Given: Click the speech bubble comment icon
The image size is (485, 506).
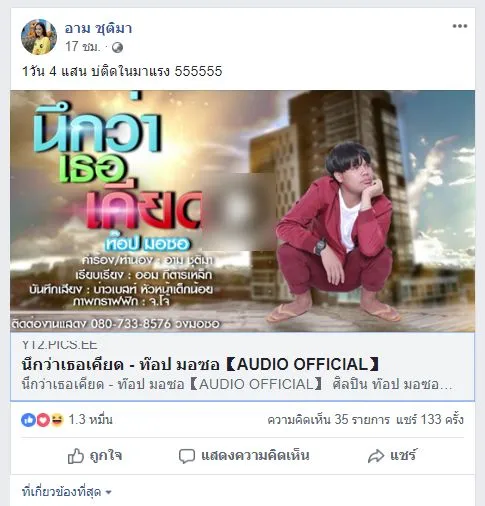Looking at the screenshot, I should point(187,456).
